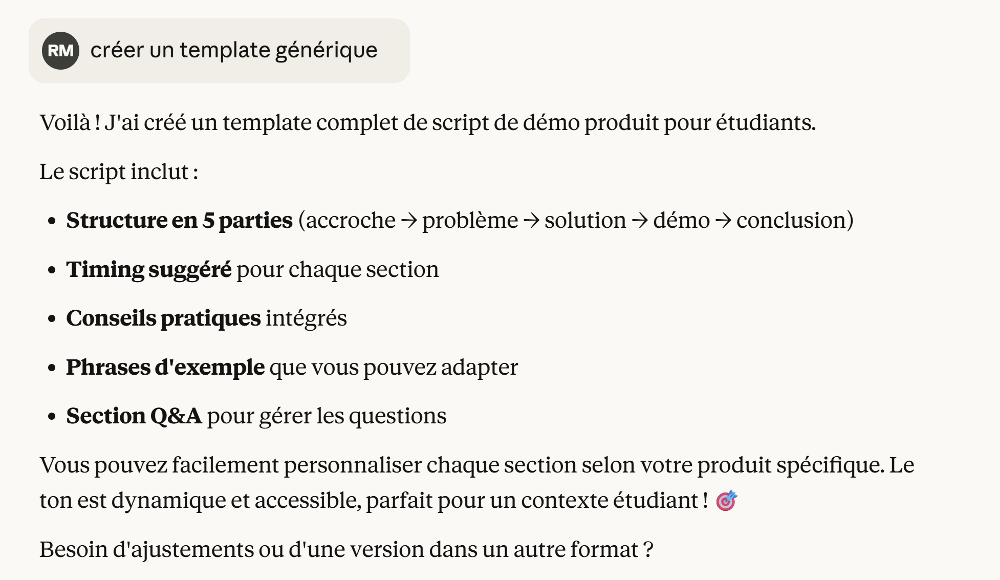Click the bold "Conseils pratiques" text

163,318
